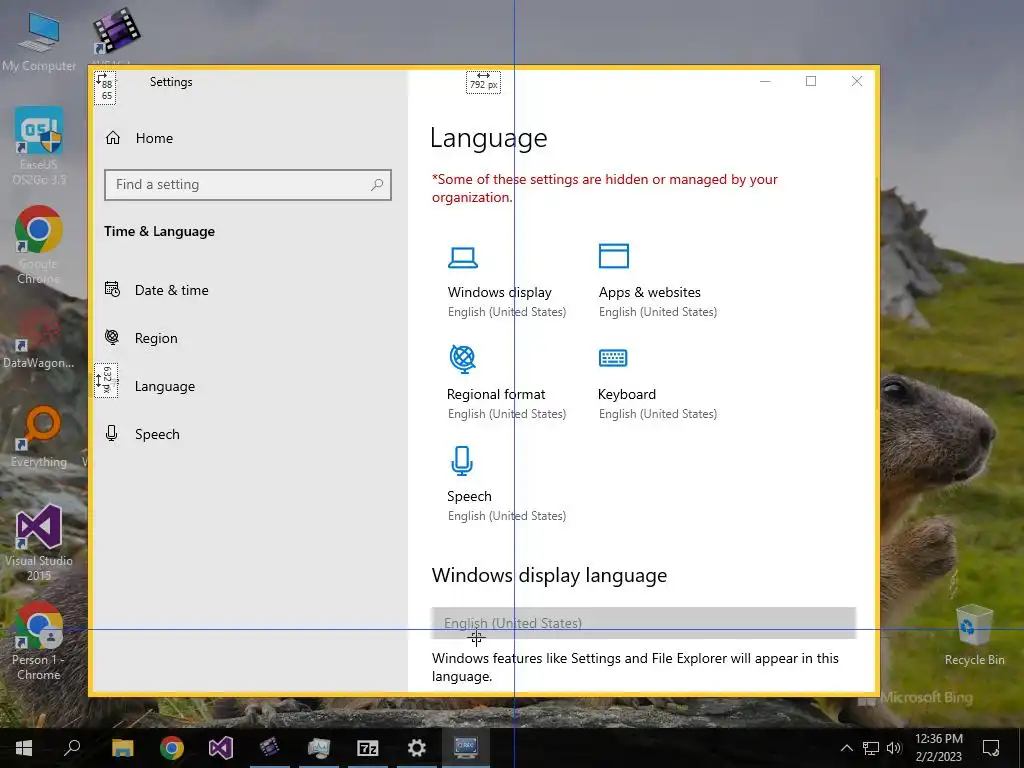This screenshot has width=1024, height=768.
Task: Select Language in the sidebar
Action: pos(165,387)
